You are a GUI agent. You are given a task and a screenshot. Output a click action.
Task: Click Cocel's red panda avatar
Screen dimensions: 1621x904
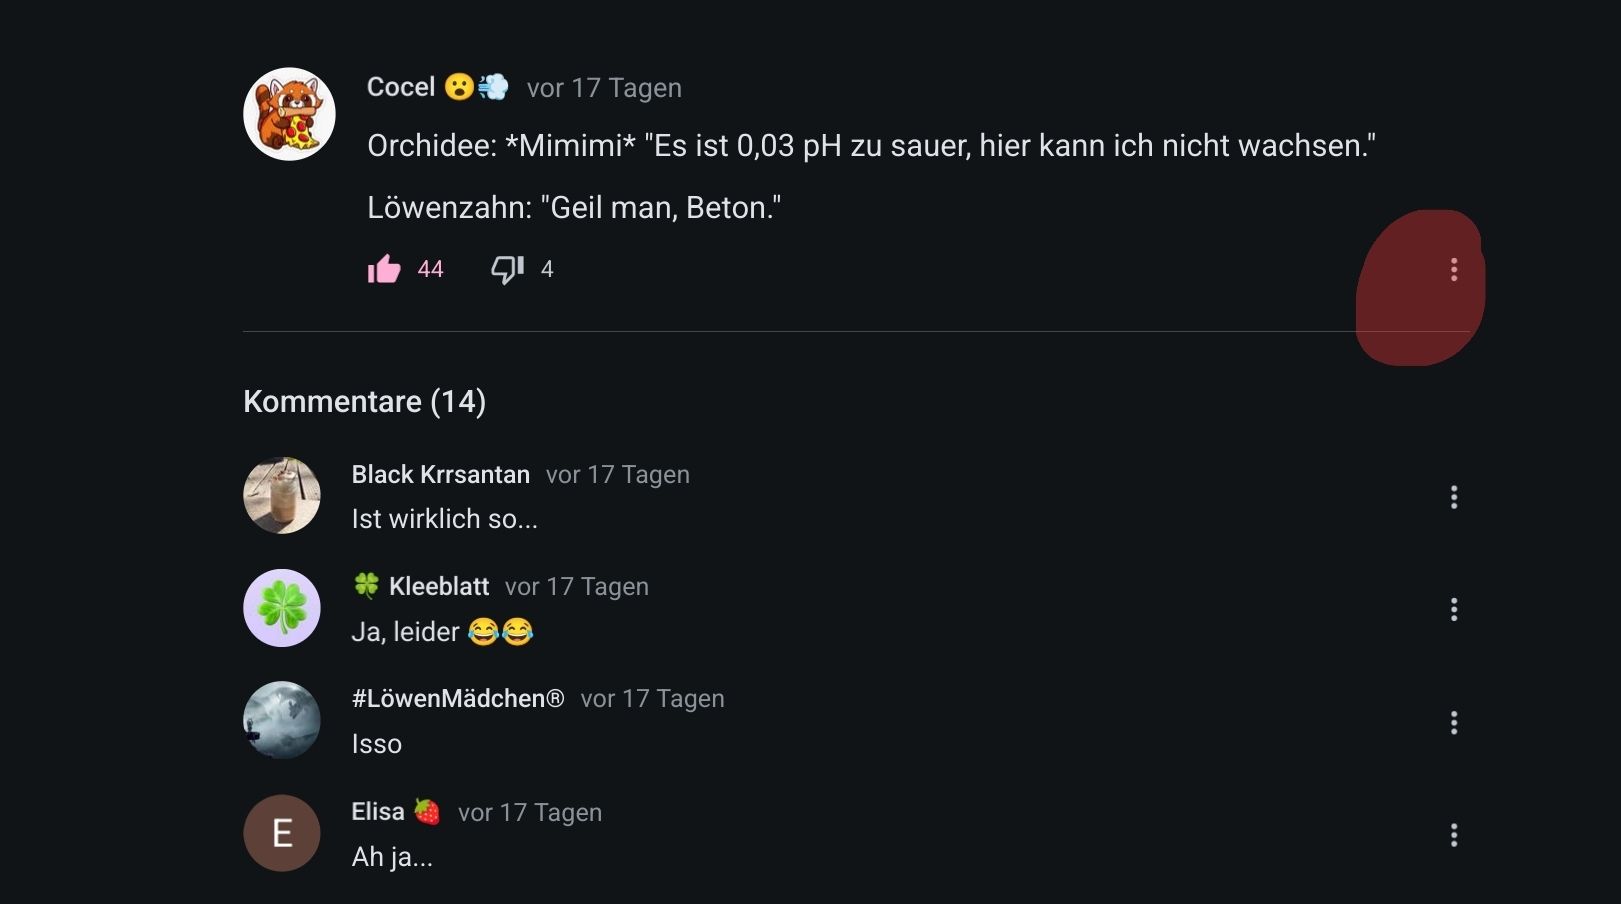pos(289,114)
